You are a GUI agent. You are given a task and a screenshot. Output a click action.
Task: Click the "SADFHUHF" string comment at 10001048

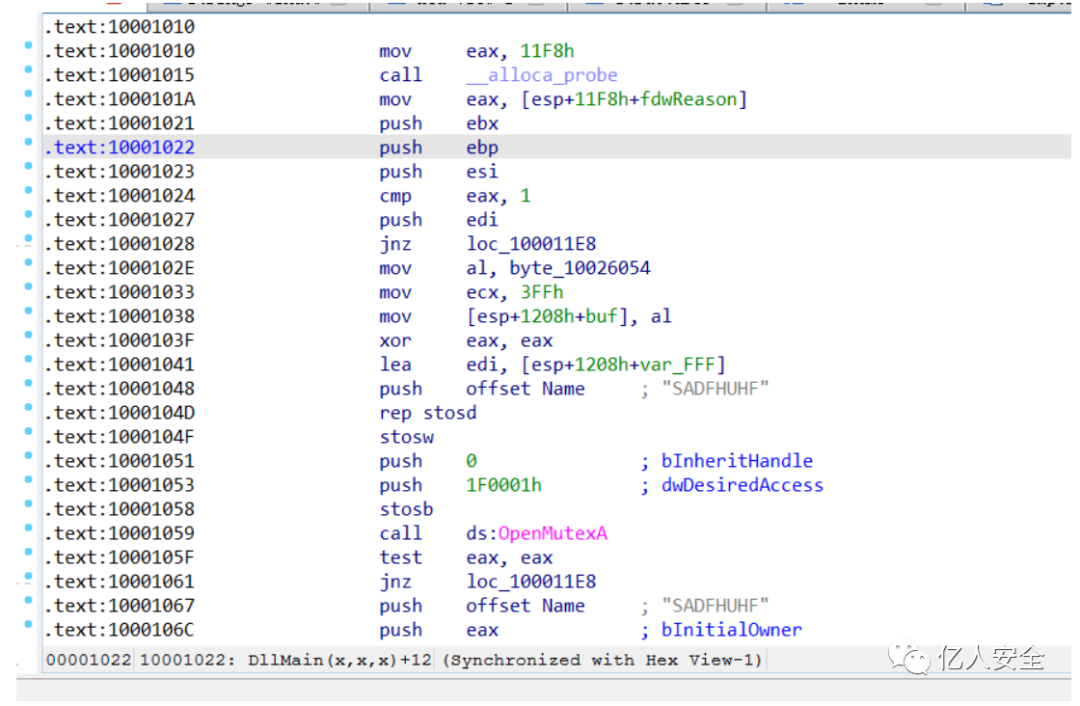(715, 389)
